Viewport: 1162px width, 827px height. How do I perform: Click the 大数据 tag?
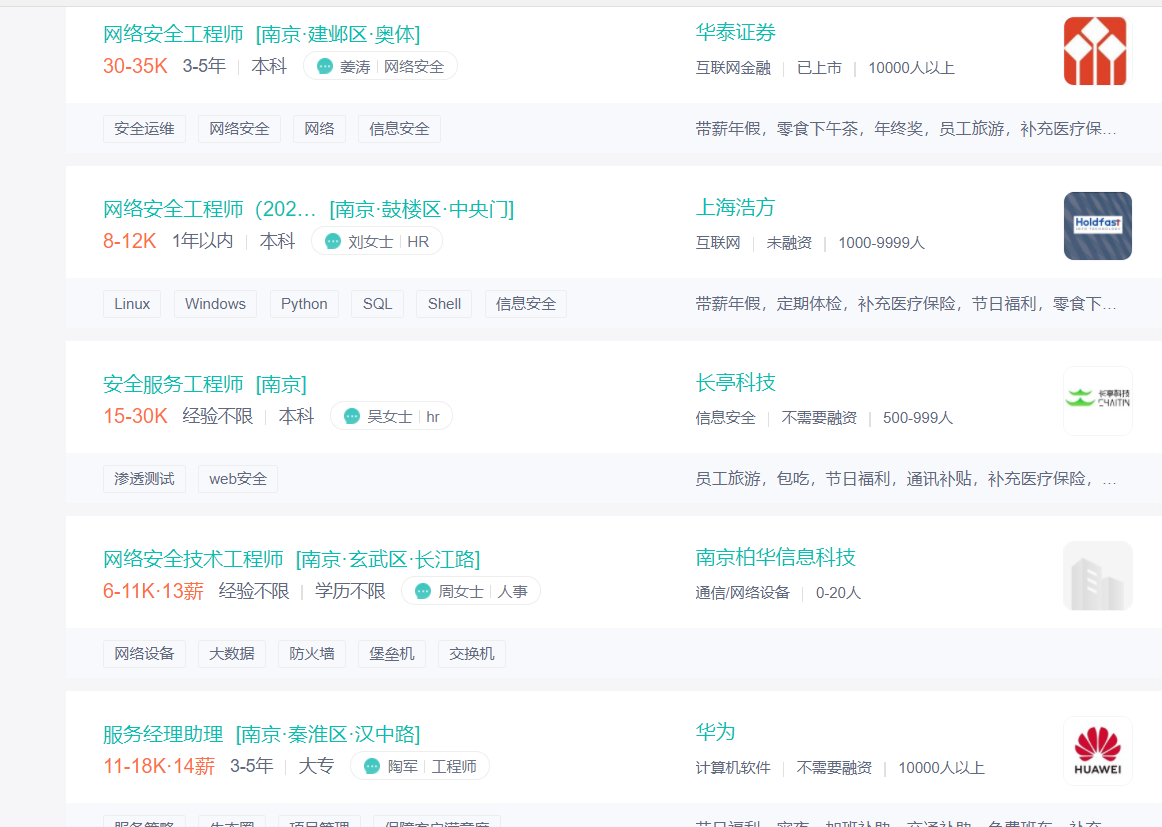pyautogui.click(x=232, y=654)
